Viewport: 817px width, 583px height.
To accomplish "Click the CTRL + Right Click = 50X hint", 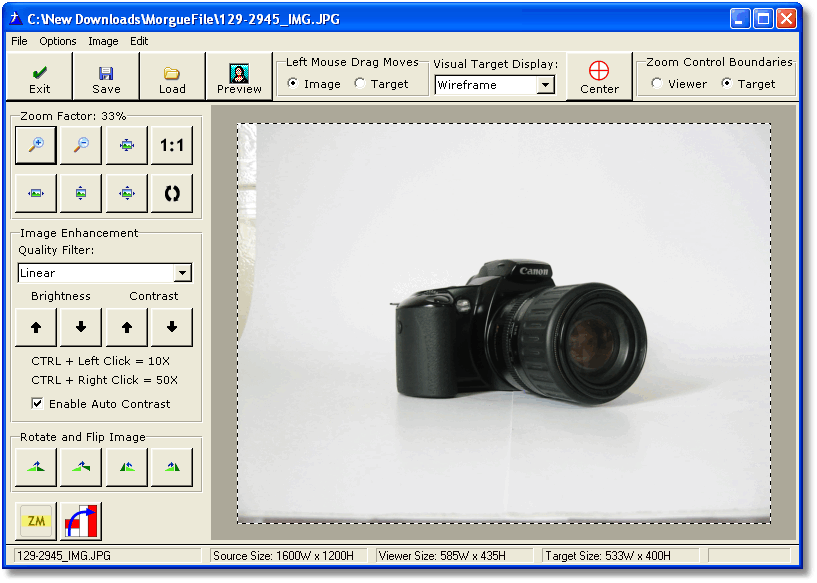I will [x=104, y=380].
